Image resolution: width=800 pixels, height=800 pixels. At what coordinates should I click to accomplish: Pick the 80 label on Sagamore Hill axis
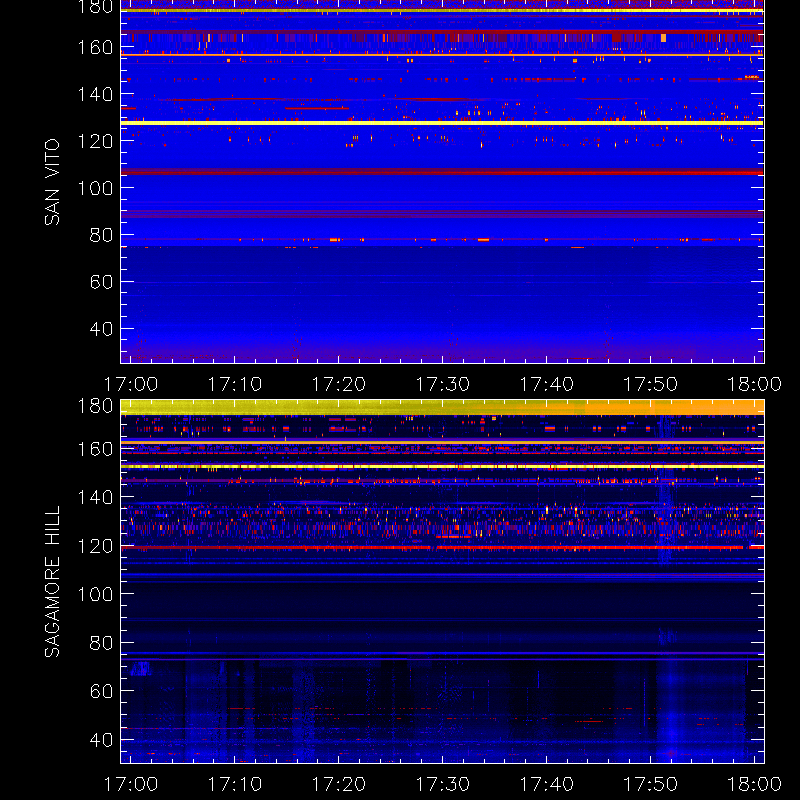pyautogui.click(x=101, y=643)
